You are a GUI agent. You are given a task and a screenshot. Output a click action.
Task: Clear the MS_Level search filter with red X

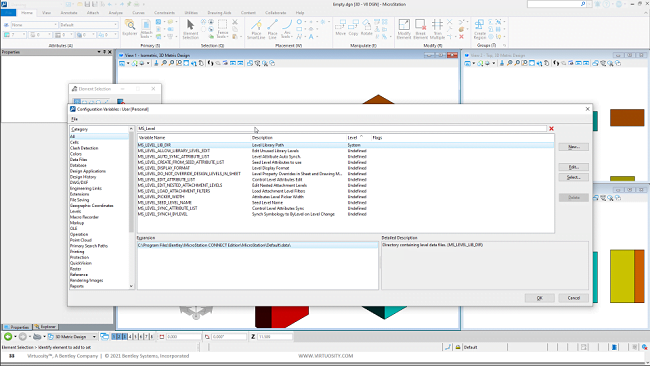(x=551, y=128)
